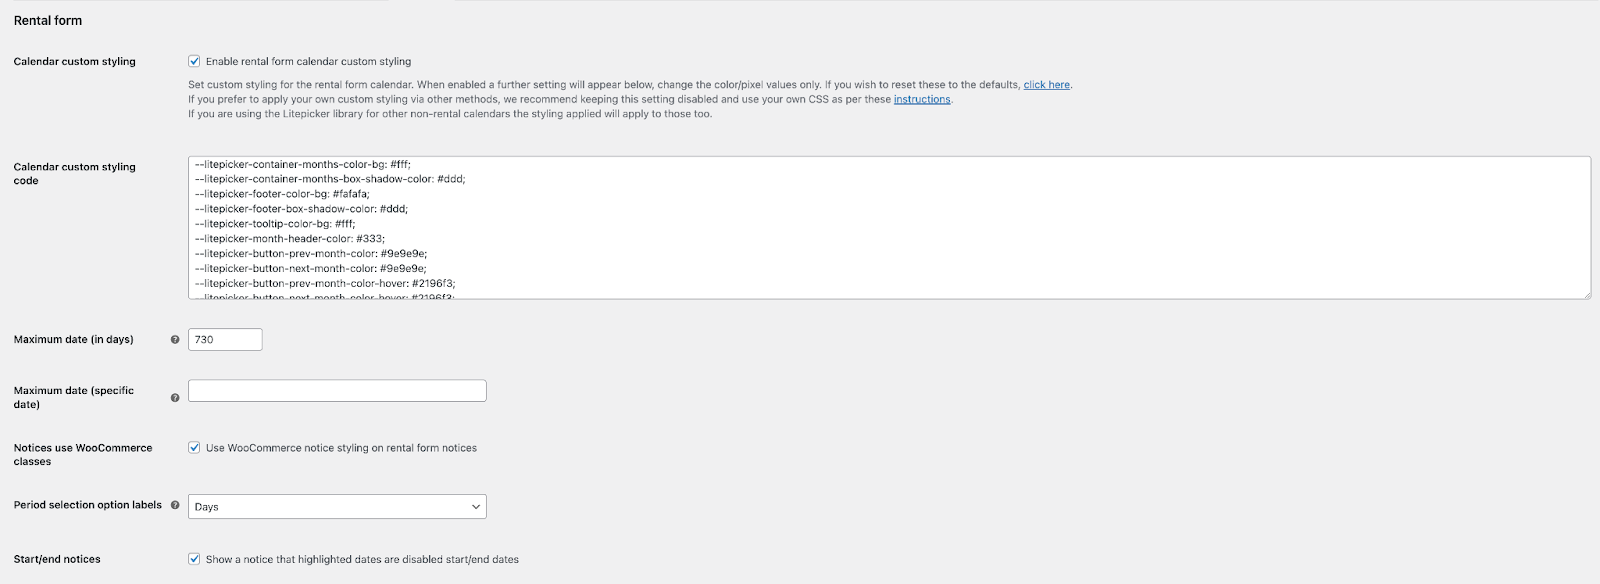This screenshot has width=1600, height=584.
Task: Click 'Start/end notices' label
Action: (x=57, y=559)
